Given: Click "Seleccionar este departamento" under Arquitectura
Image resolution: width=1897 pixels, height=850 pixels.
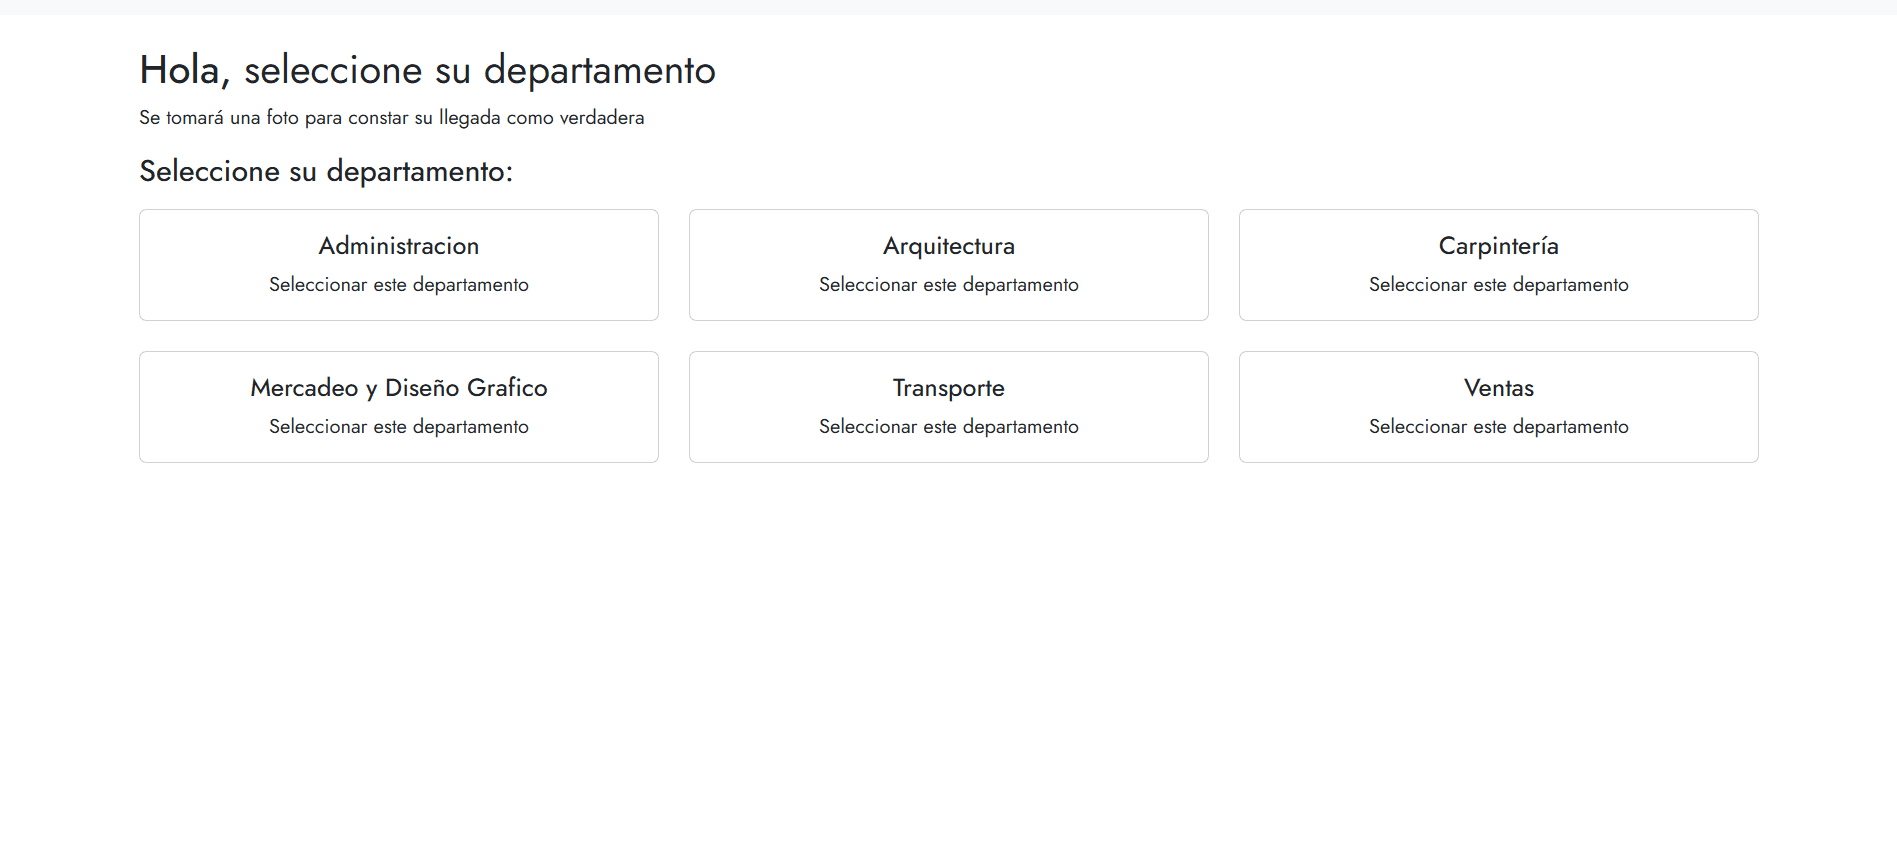Looking at the screenshot, I should (948, 285).
